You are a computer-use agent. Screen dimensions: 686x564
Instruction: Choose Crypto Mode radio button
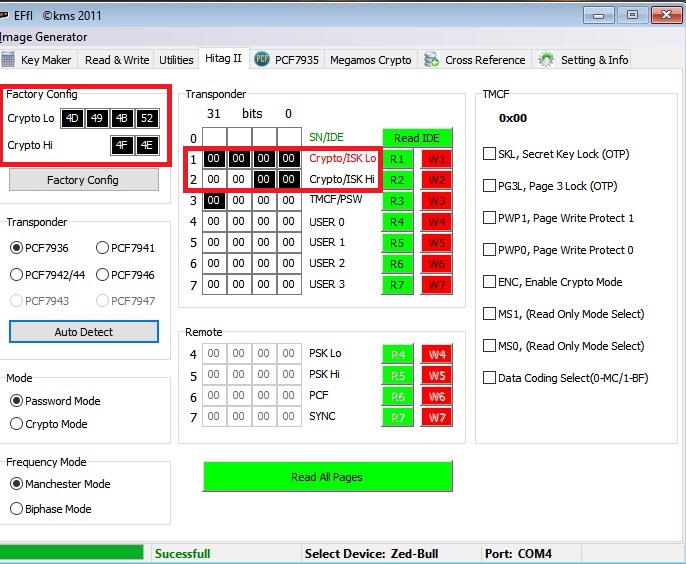(x=17, y=424)
